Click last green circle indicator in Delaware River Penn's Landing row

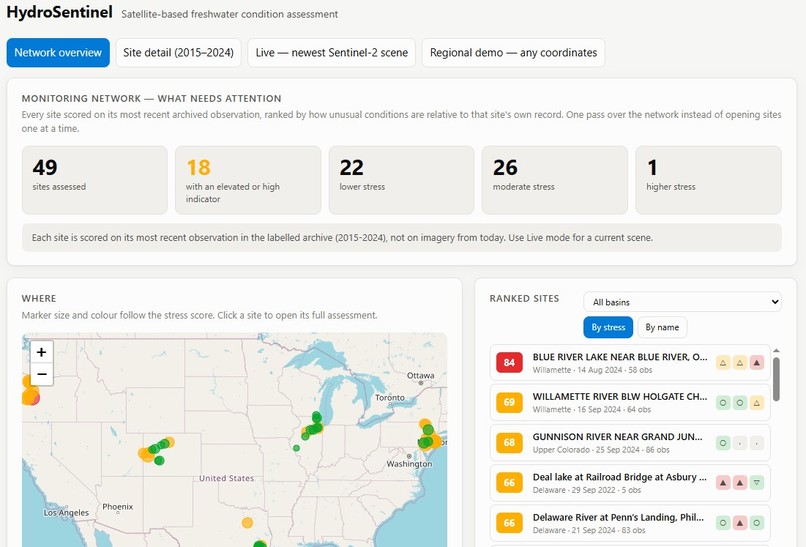(756, 523)
